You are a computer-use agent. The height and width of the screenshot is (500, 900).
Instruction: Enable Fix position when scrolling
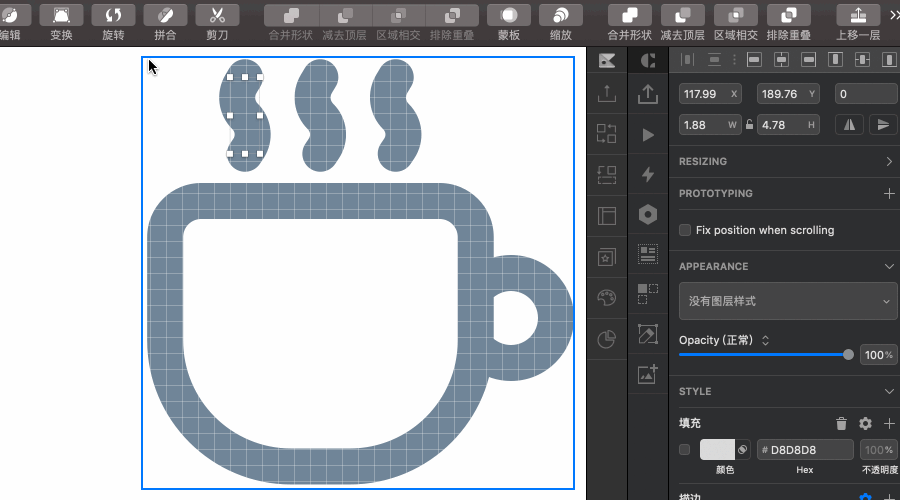[x=685, y=230]
